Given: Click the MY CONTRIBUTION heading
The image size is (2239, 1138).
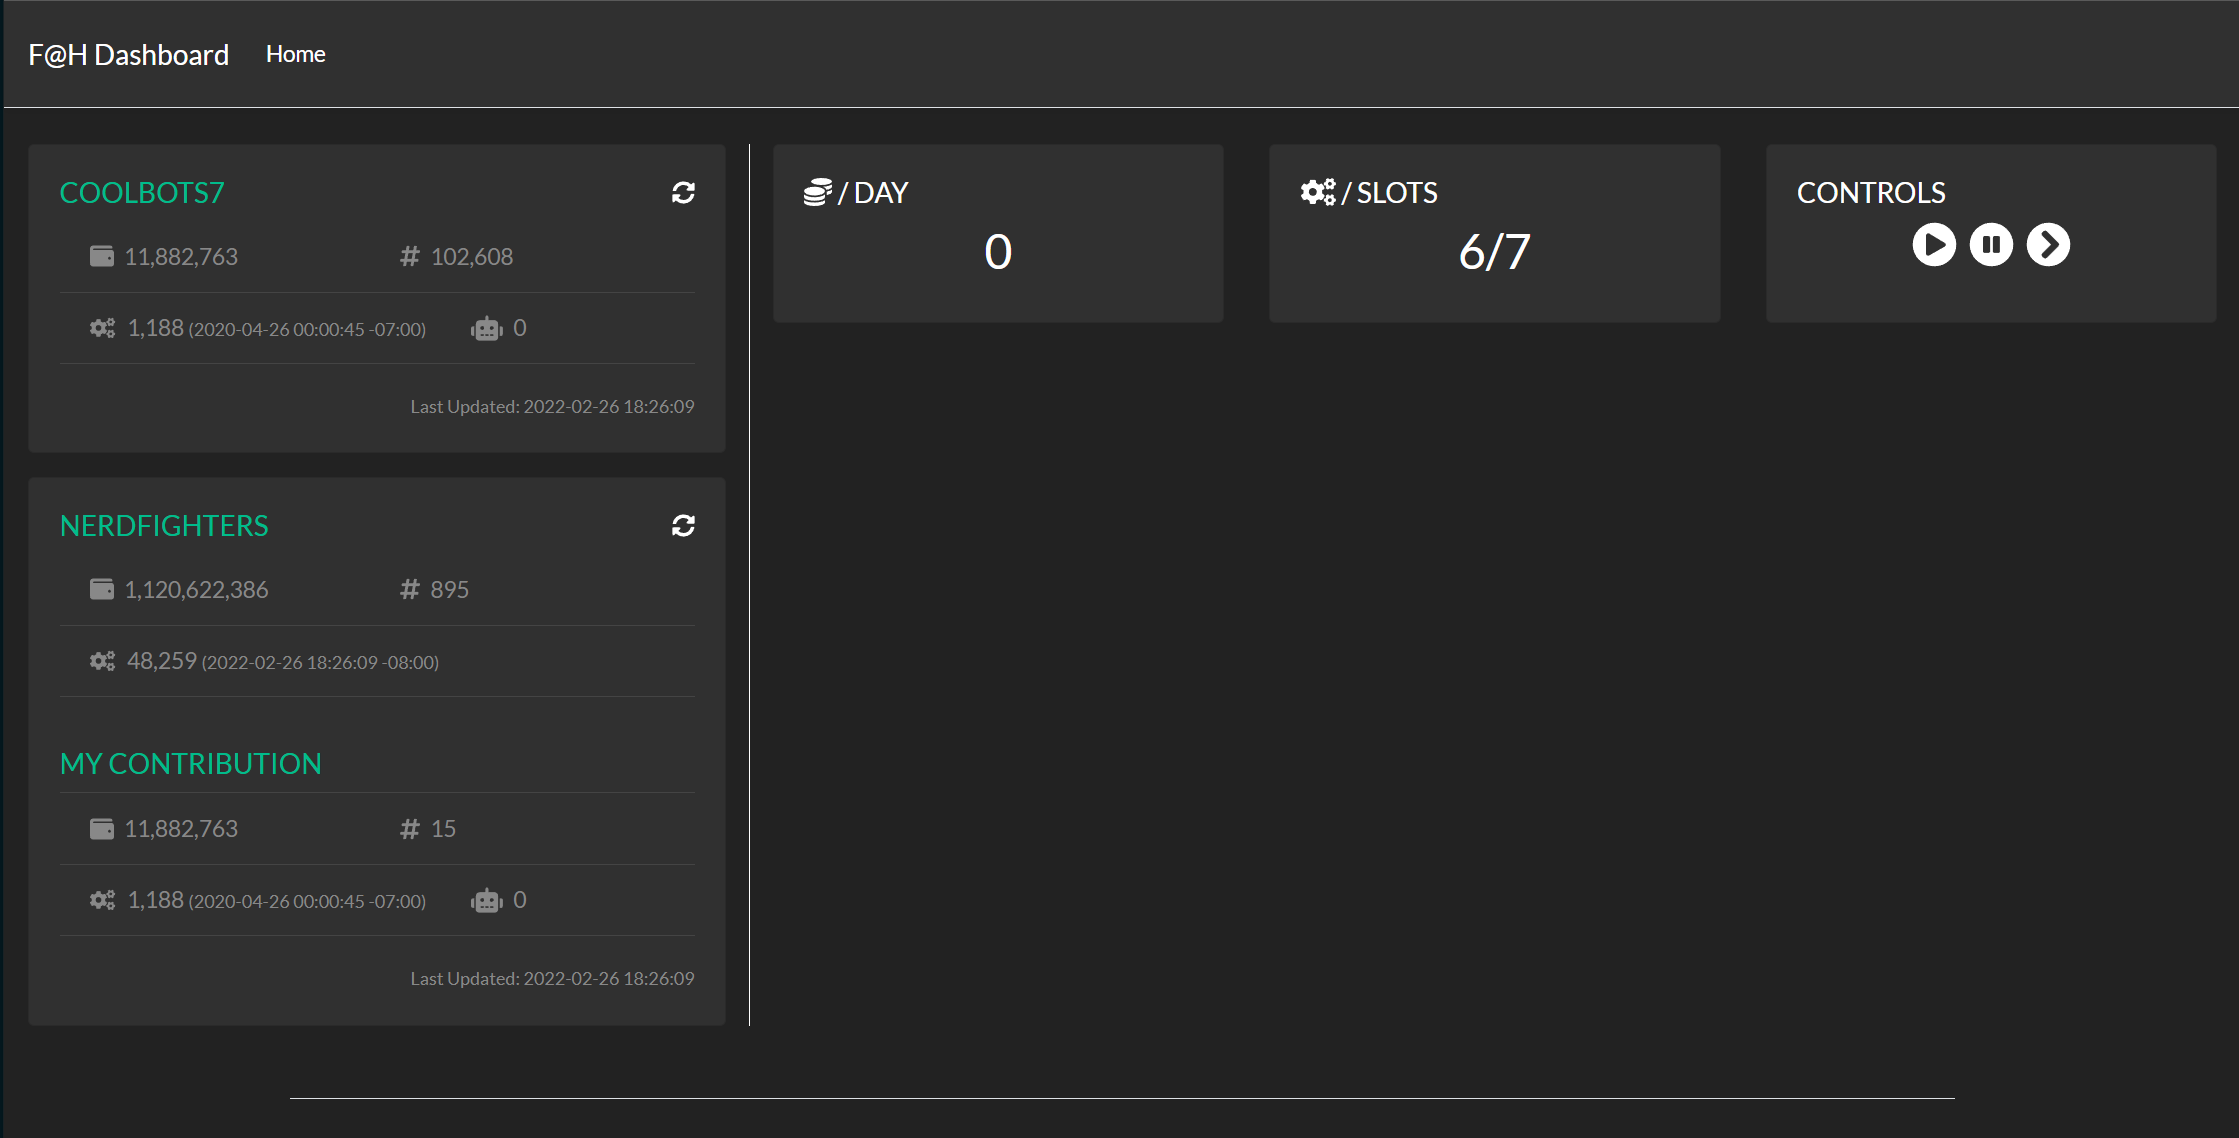Looking at the screenshot, I should [x=190, y=764].
